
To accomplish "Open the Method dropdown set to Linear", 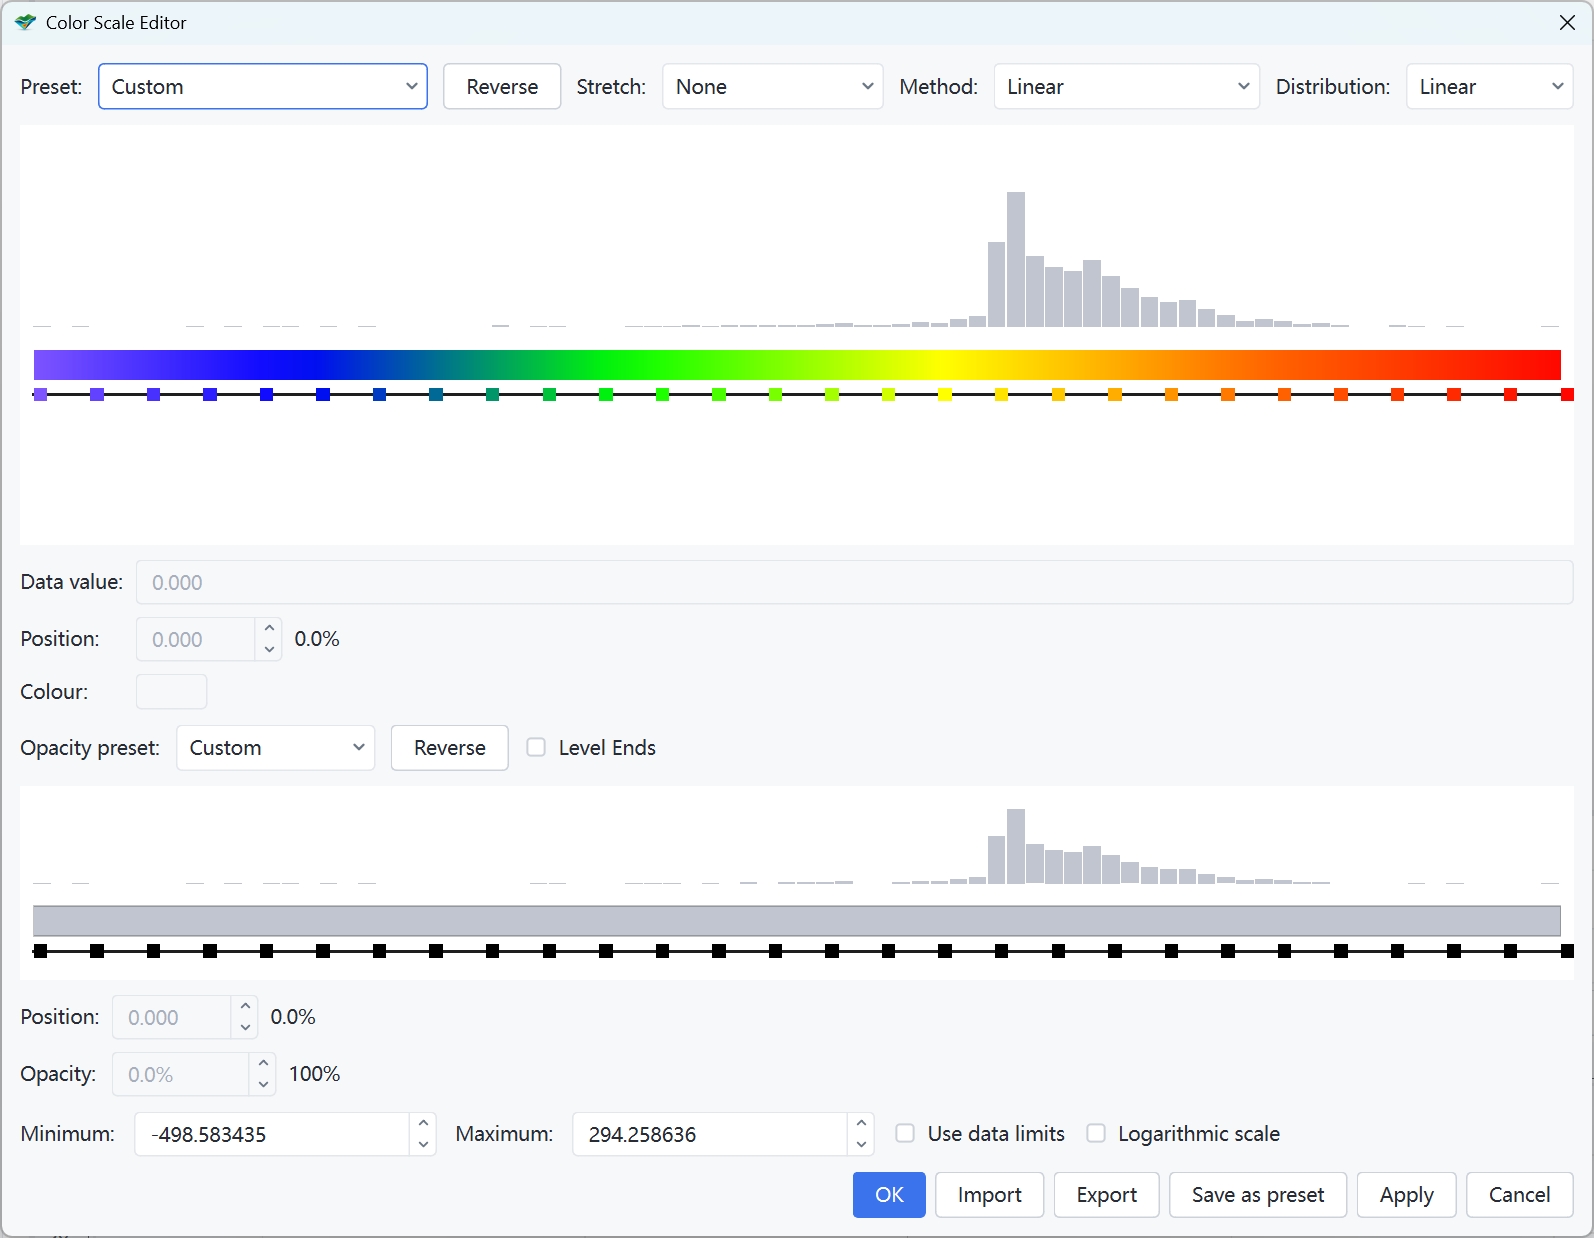I will (x=1126, y=87).
